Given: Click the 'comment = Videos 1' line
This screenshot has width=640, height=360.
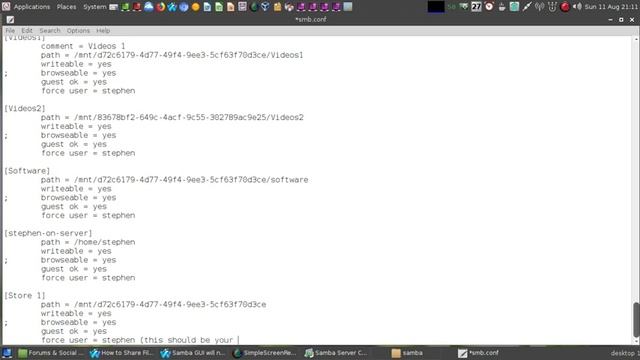Looking at the screenshot, I should click(x=83, y=47).
